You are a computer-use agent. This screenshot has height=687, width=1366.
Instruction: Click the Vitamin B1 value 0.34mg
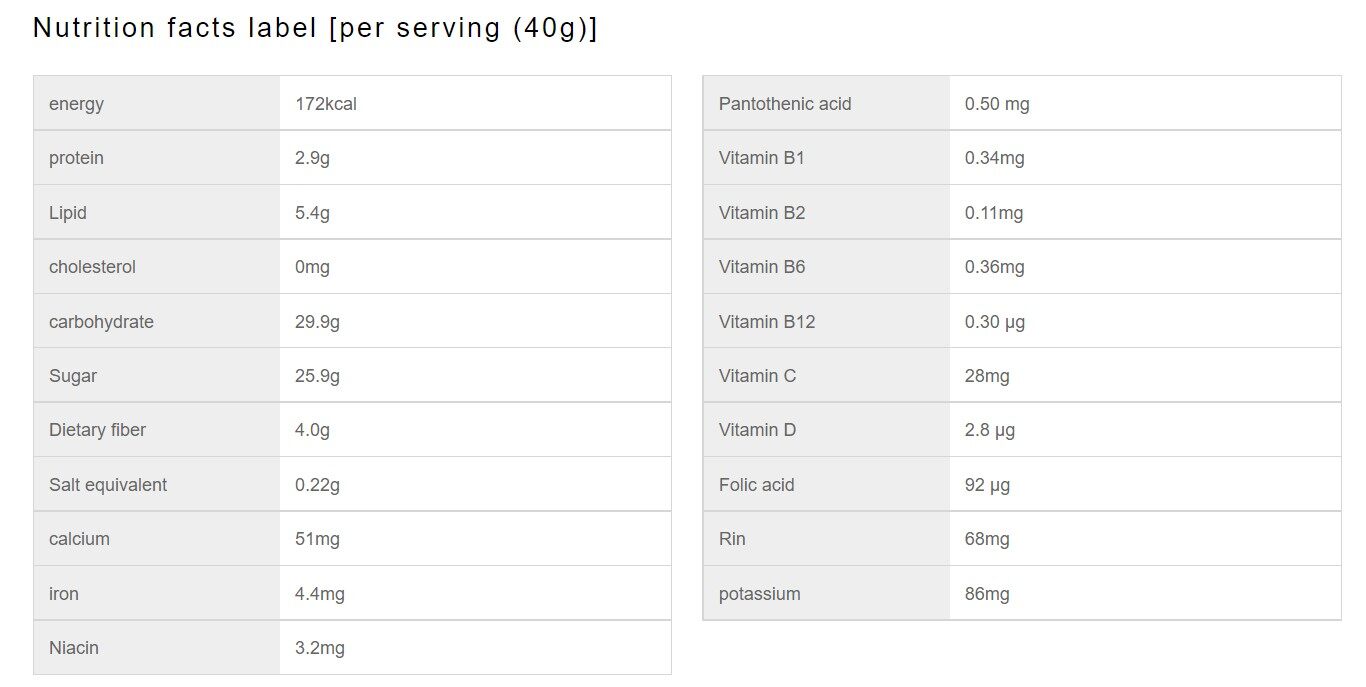994,158
